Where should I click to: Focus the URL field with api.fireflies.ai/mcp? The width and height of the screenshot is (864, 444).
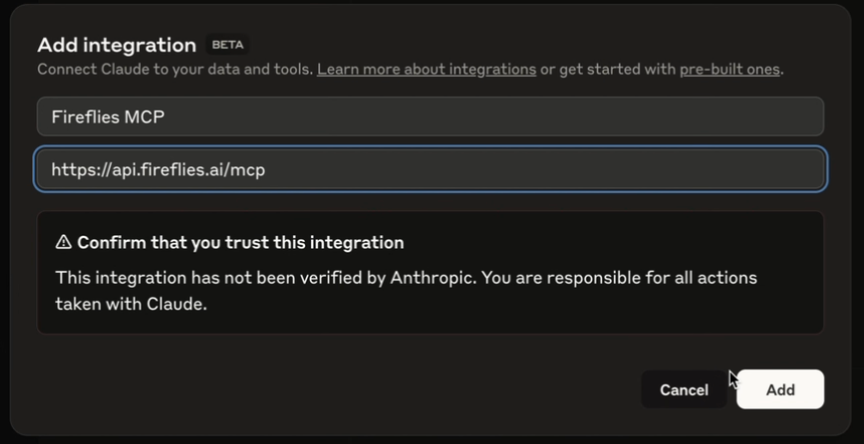pyautogui.click(x=430, y=169)
